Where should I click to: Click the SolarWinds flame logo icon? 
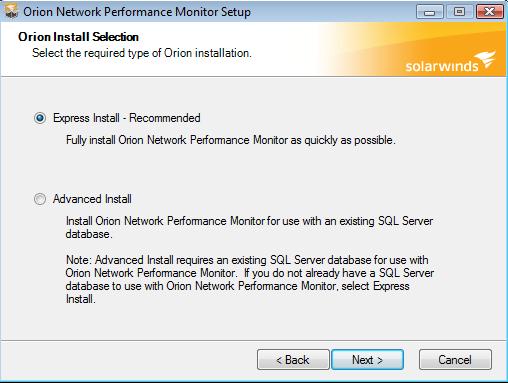[x=485, y=59]
